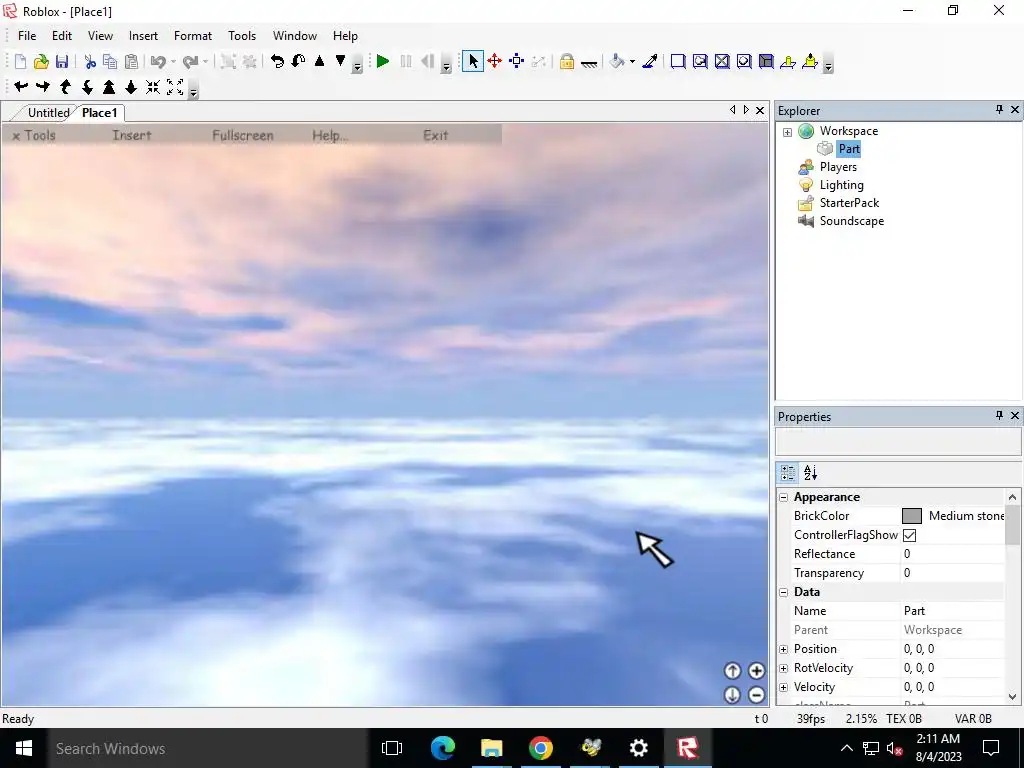Open the Paint bucket color dropdown arrow
The width and height of the screenshot is (1024, 768).
[x=632, y=61]
